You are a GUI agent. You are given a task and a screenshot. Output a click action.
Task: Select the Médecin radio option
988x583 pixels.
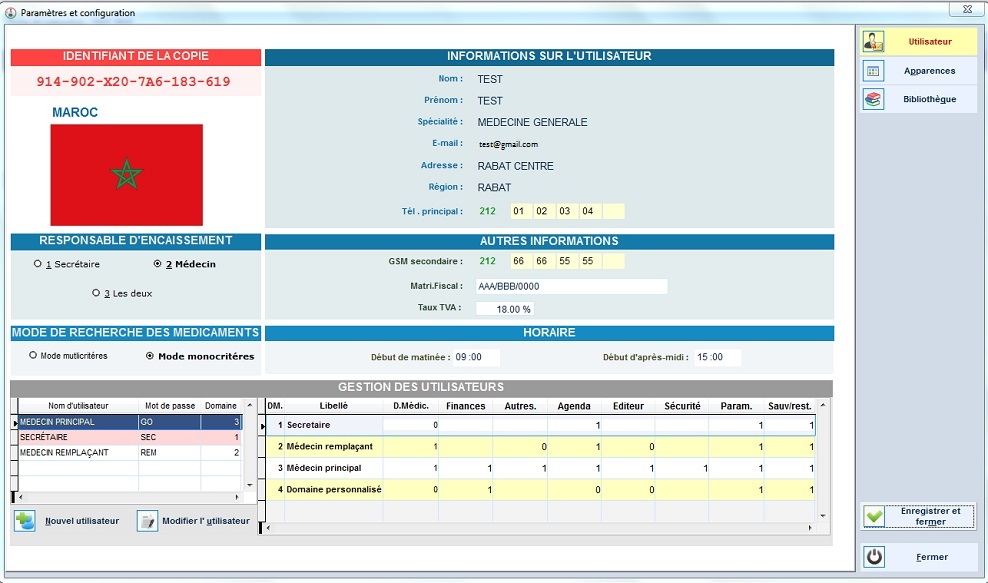(x=157, y=264)
